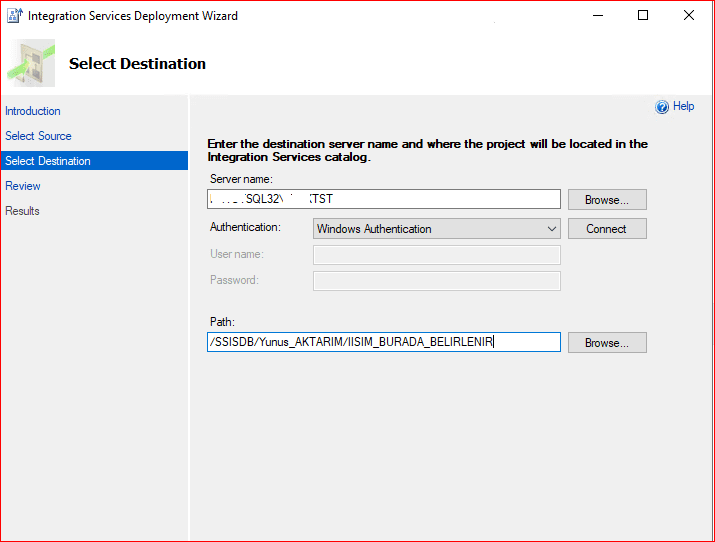
Task: Focus the Path field containing /SSISDB
Action: click(384, 343)
